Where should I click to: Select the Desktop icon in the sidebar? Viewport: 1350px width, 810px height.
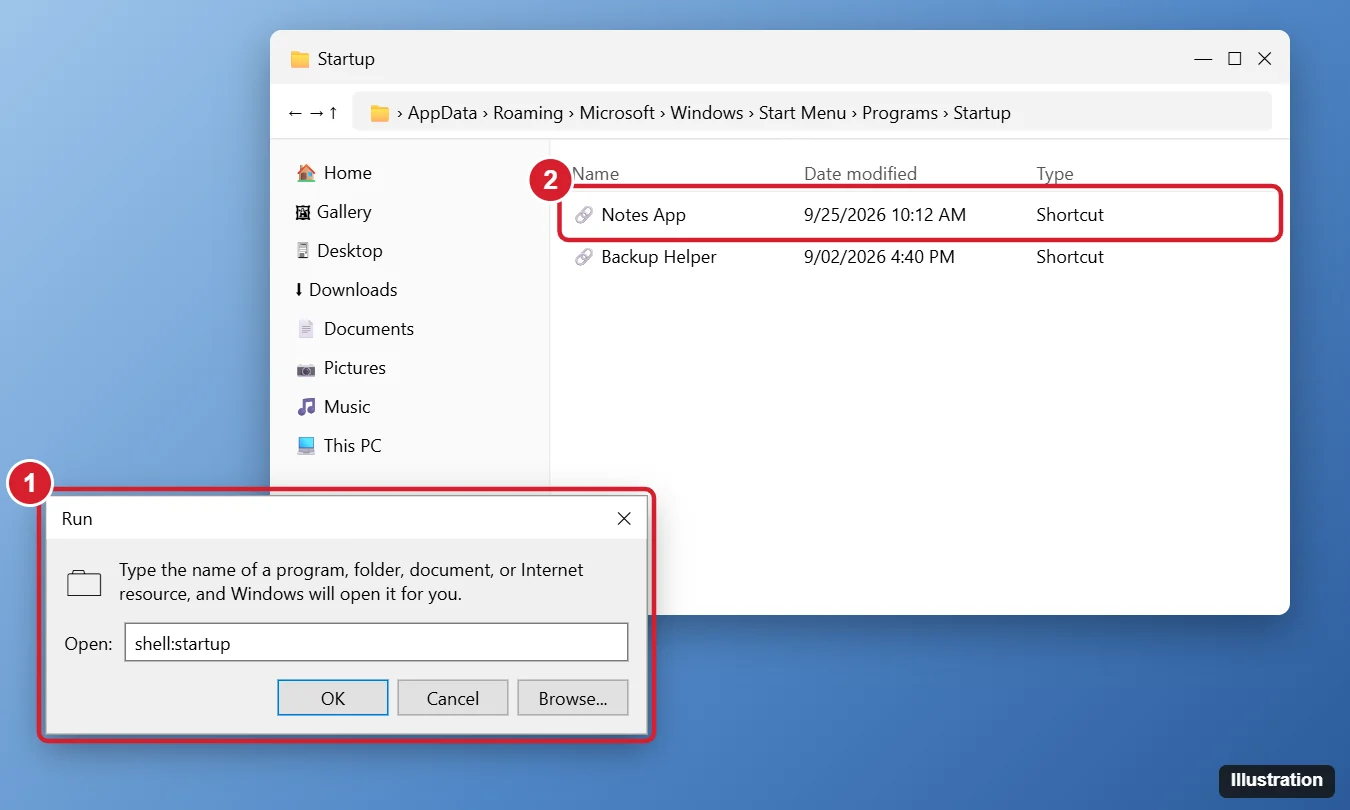point(302,251)
